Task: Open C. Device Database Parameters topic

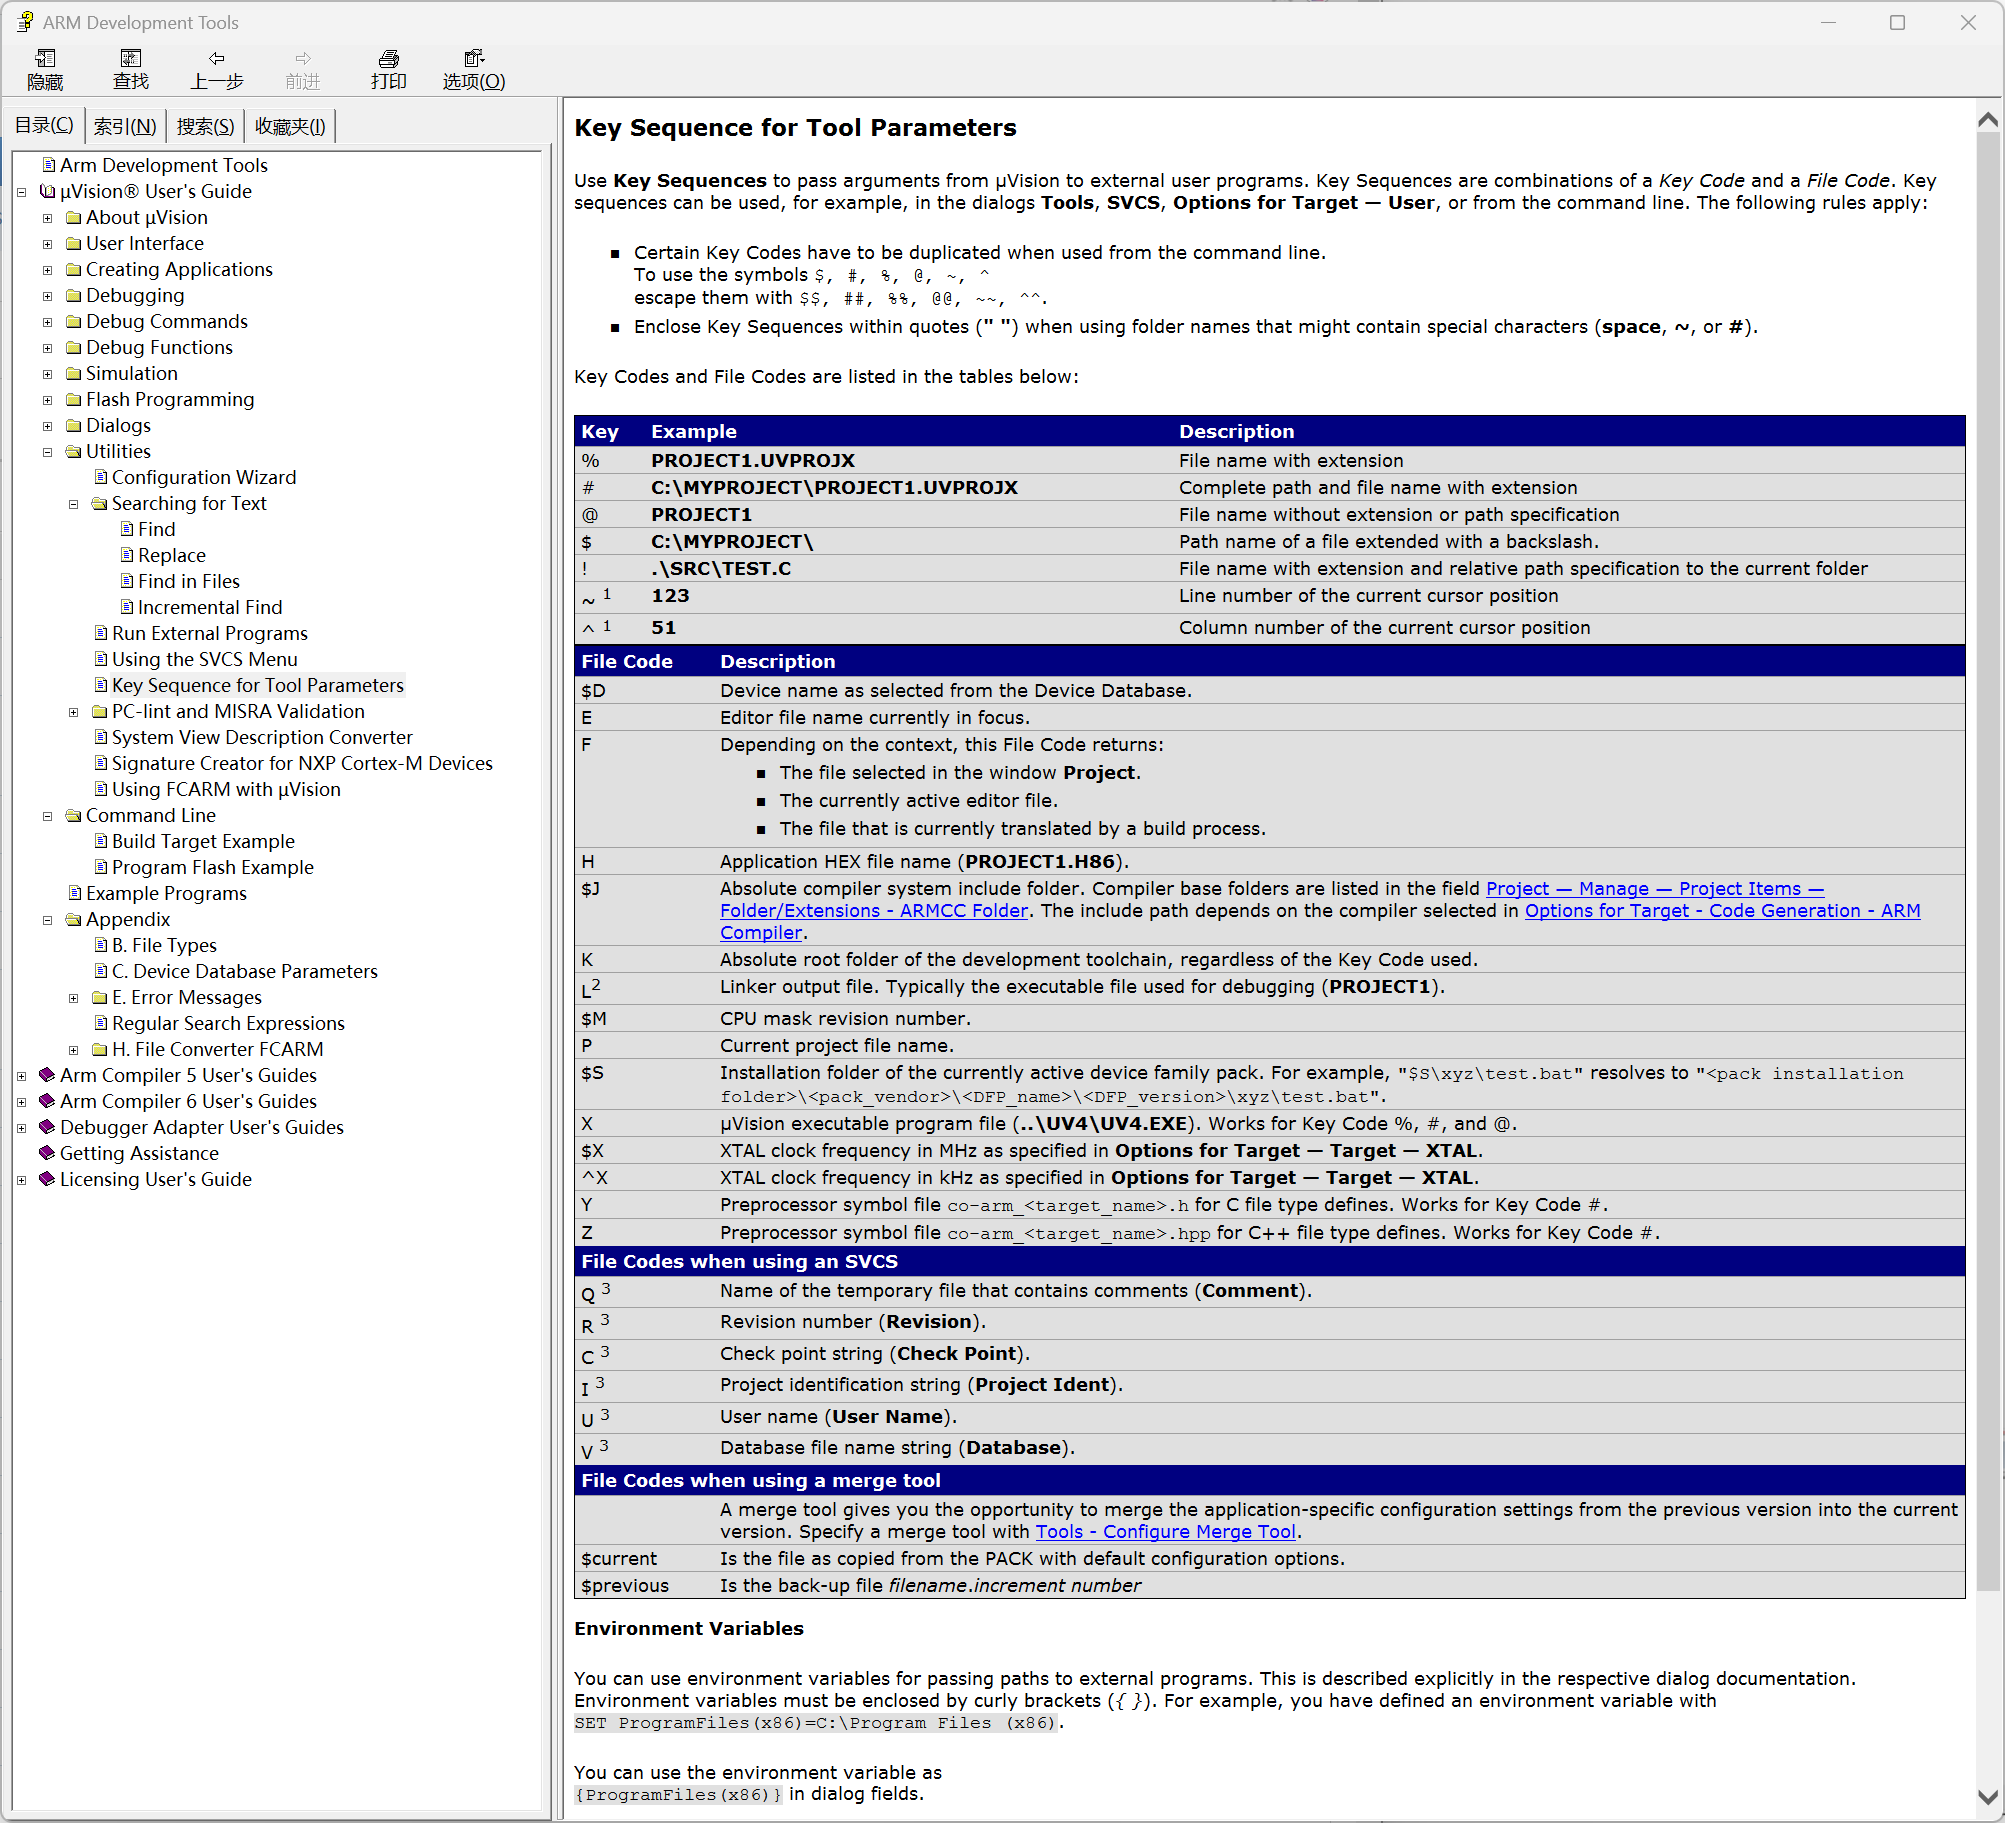Action: coord(245,971)
